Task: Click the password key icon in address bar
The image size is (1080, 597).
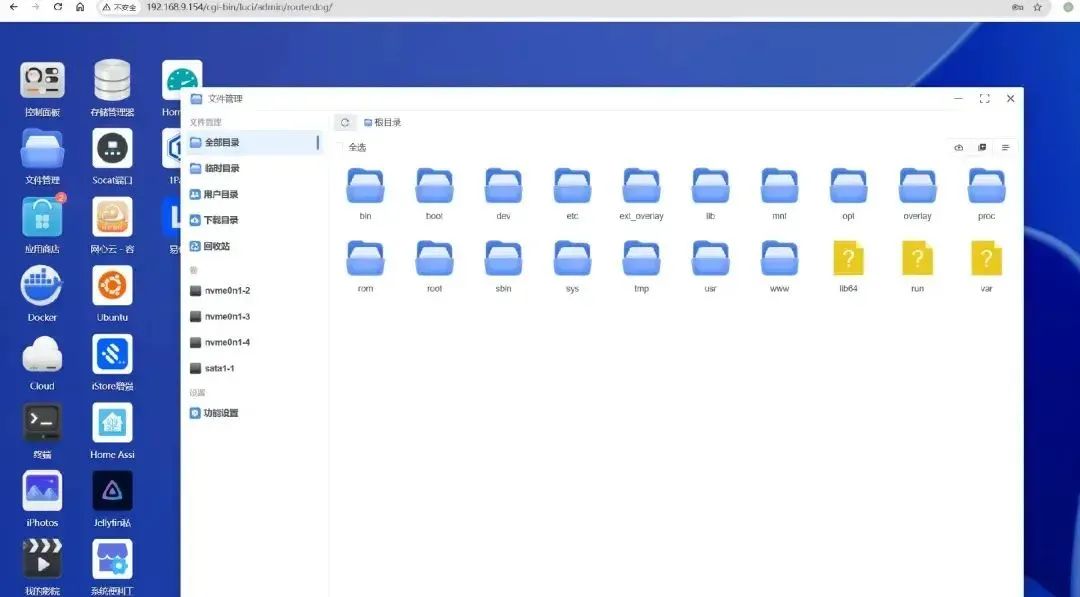Action: click(1017, 8)
